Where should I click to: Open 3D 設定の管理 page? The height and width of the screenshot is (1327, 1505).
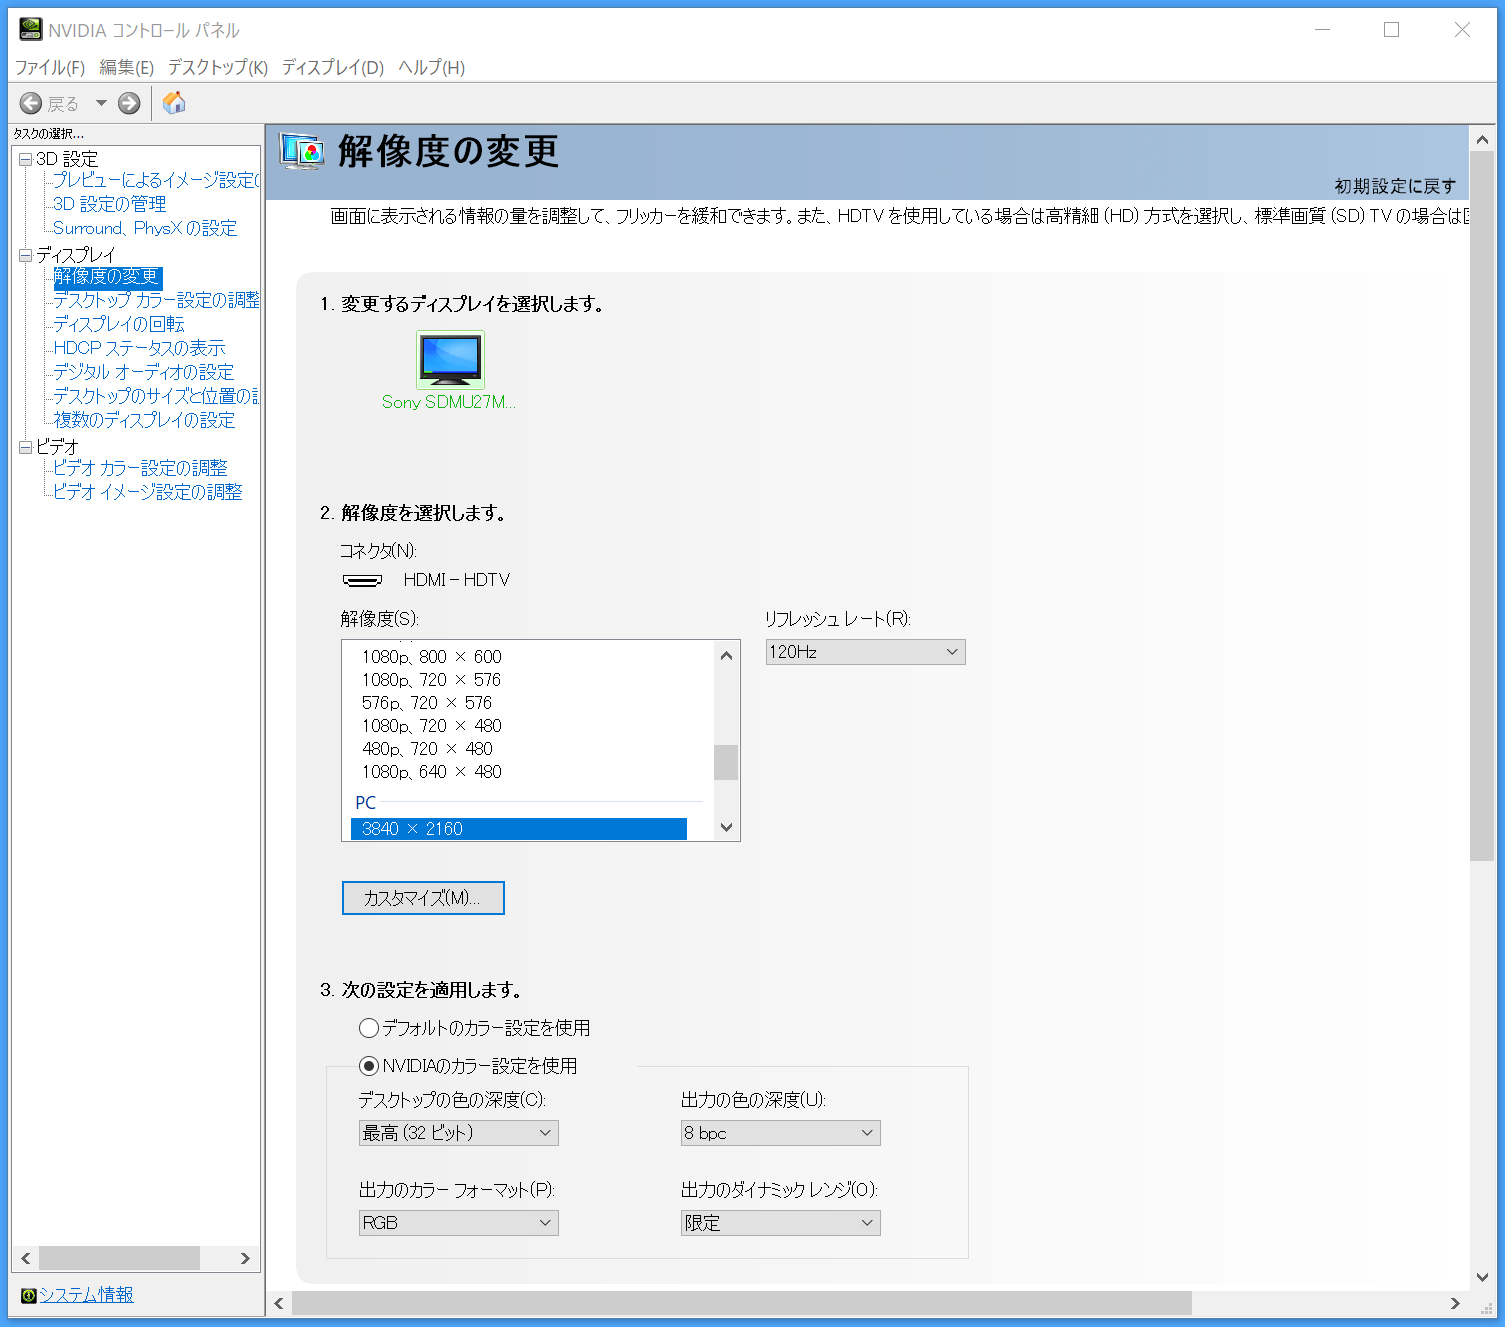pos(110,204)
